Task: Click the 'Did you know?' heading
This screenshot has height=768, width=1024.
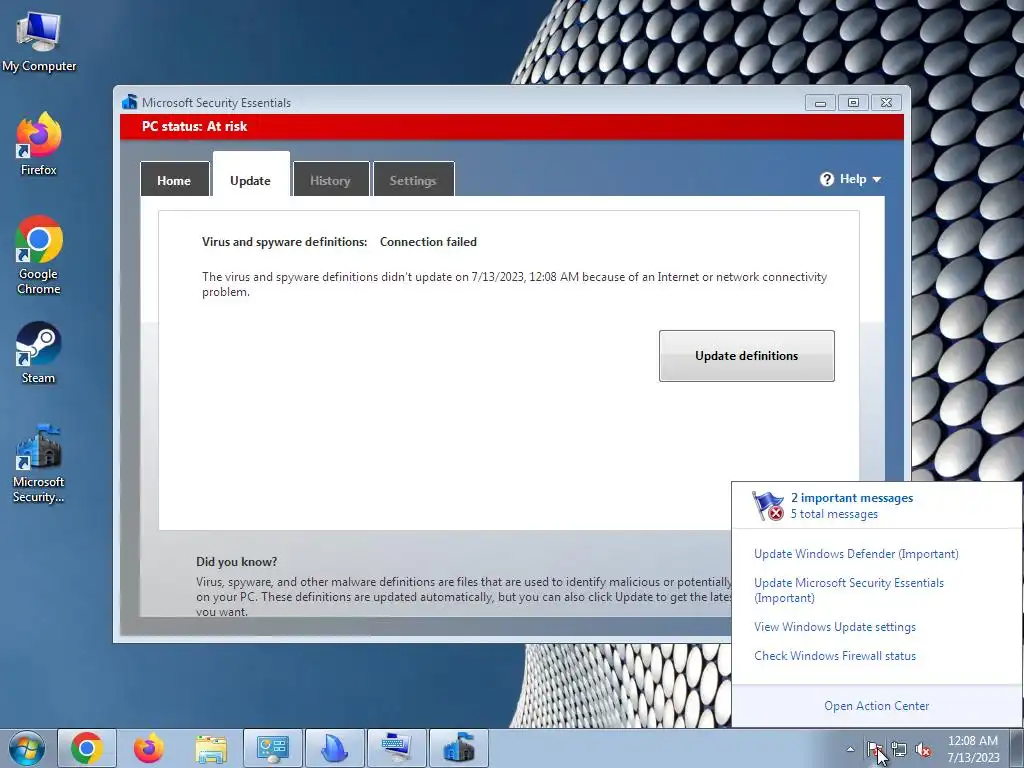Action: 236,562
